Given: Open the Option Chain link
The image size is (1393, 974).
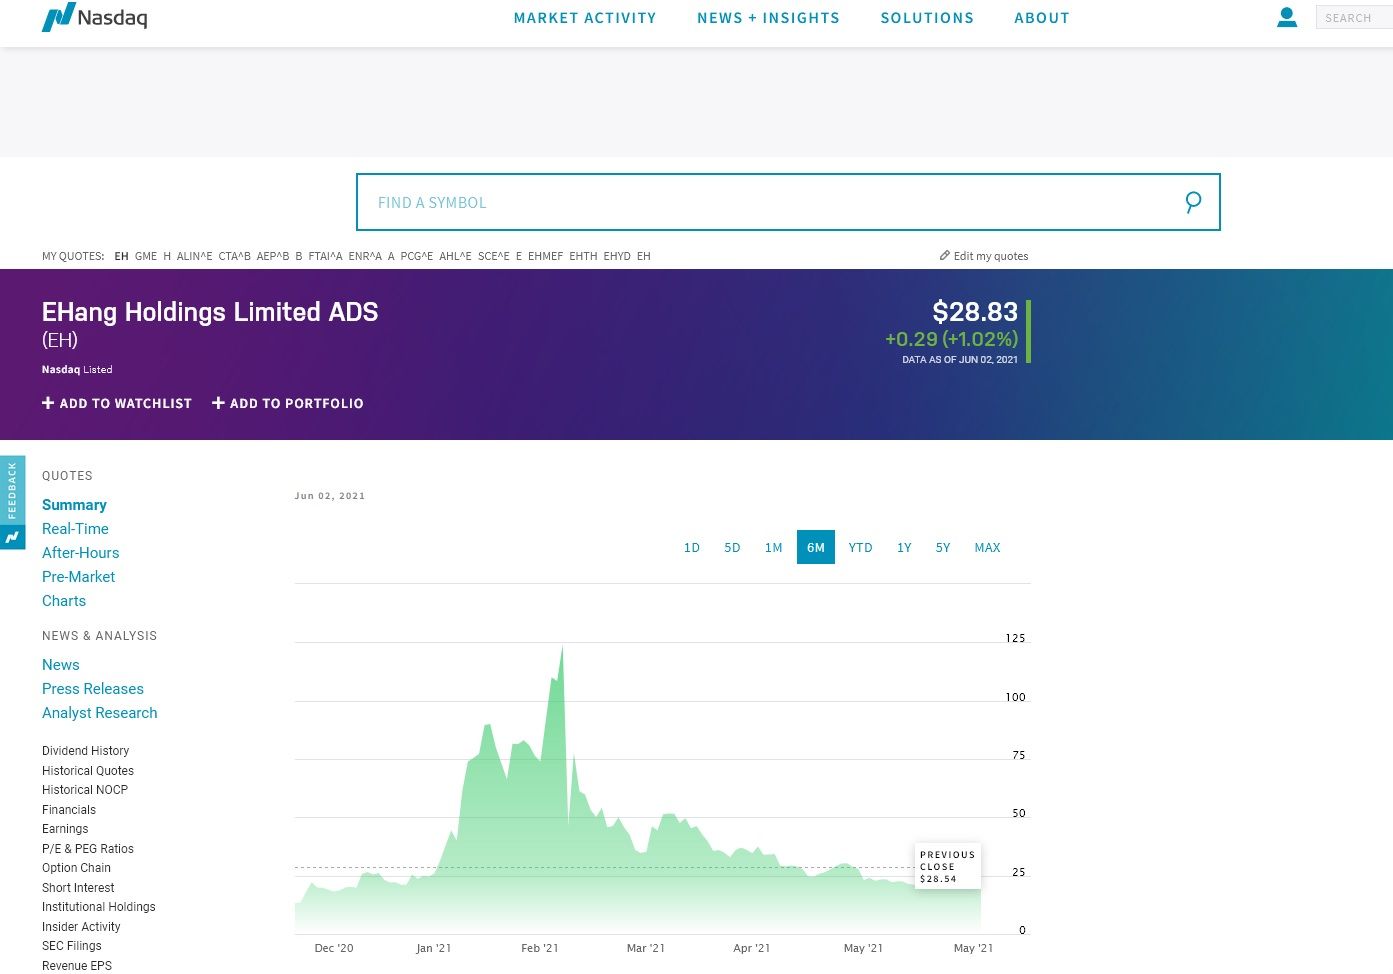Looking at the screenshot, I should [76, 868].
